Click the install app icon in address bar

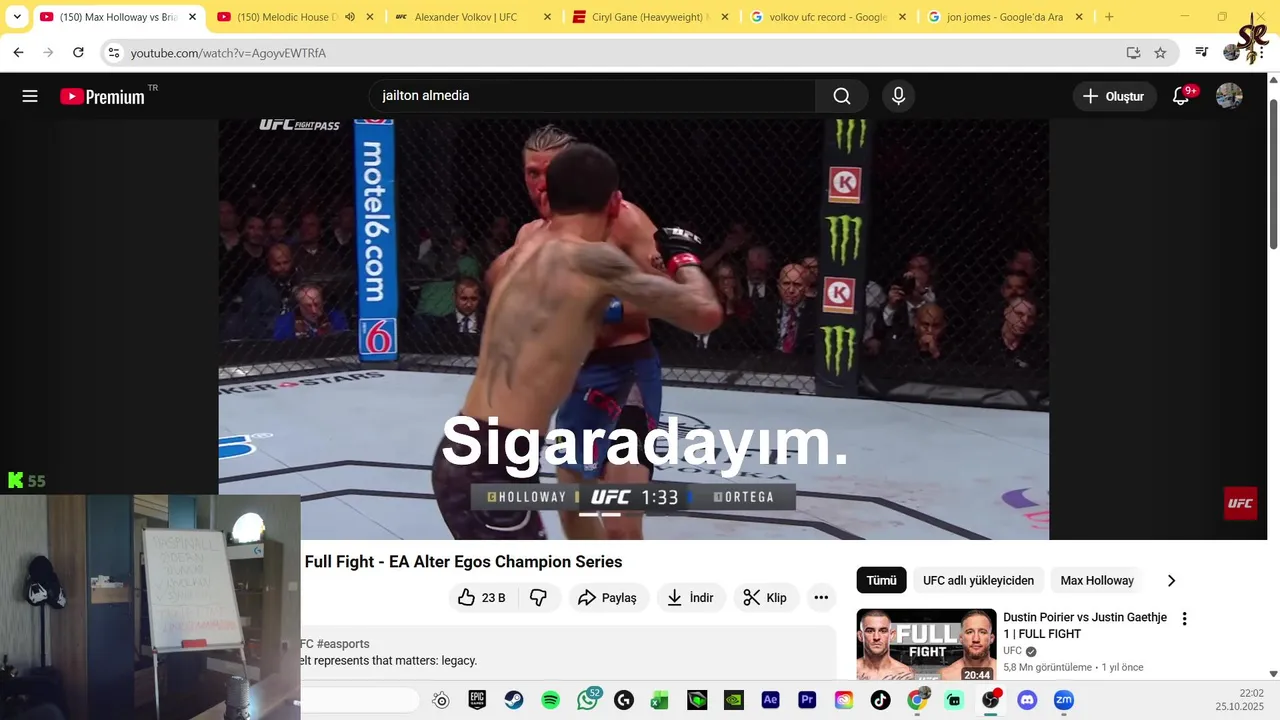[x=1133, y=53]
